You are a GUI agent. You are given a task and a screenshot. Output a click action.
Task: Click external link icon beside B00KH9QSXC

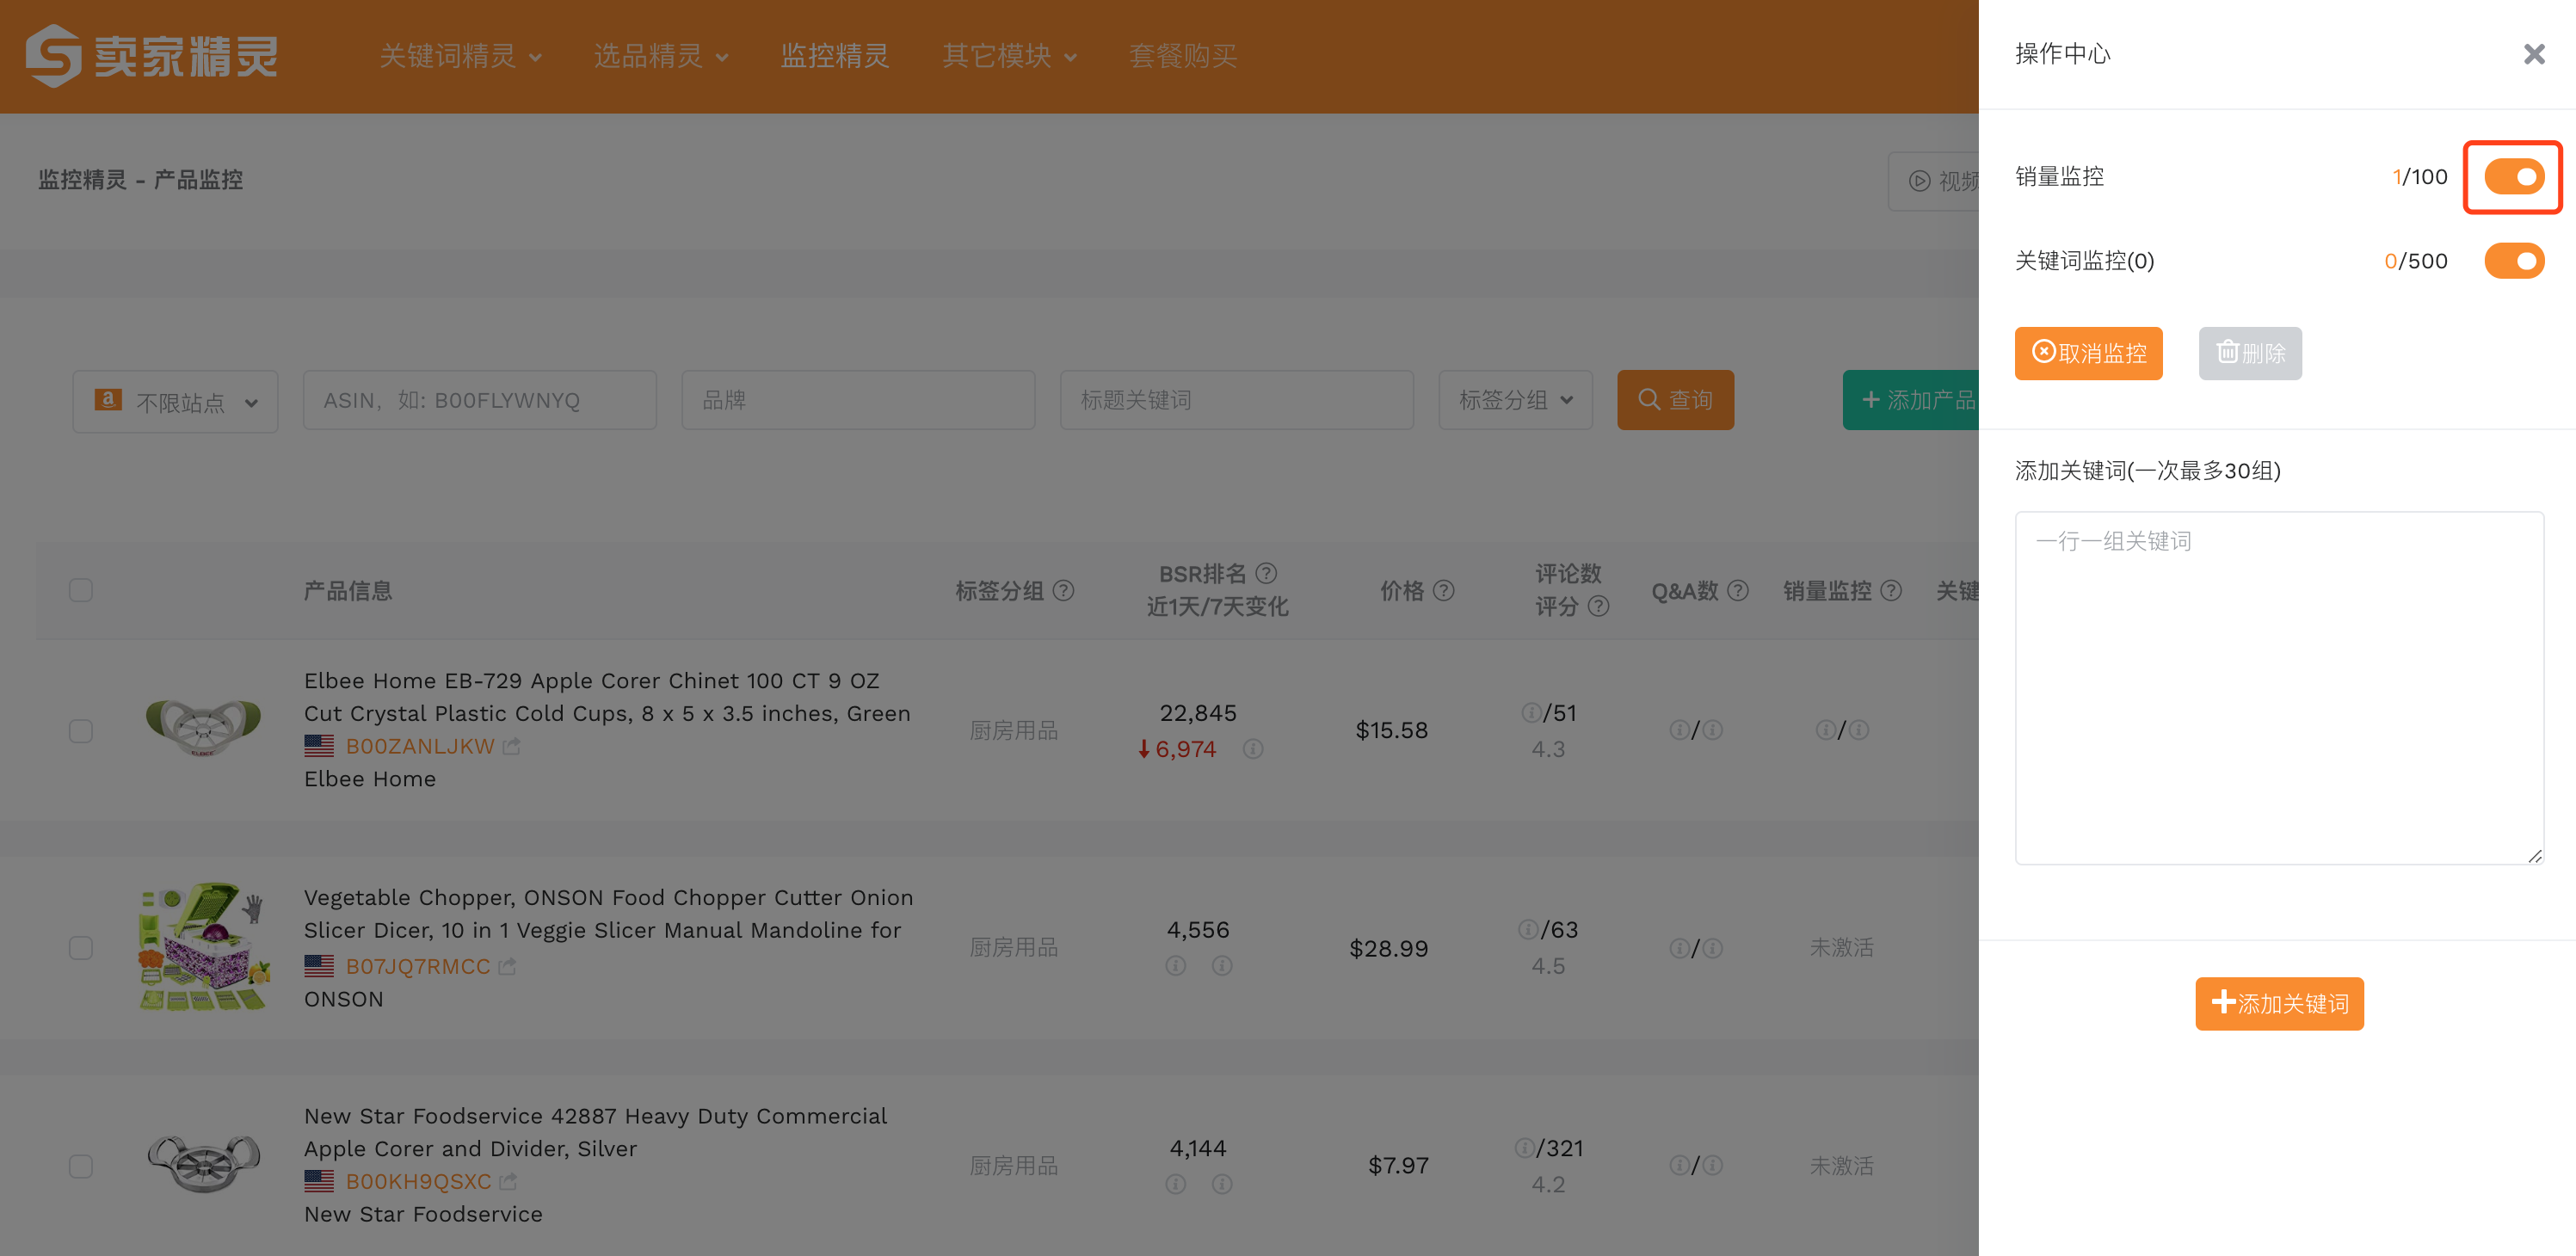click(508, 1181)
